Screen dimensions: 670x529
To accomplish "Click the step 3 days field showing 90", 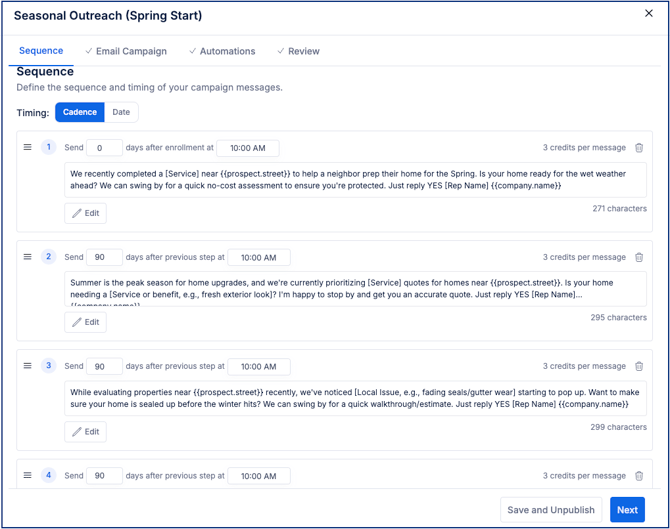I will point(104,367).
